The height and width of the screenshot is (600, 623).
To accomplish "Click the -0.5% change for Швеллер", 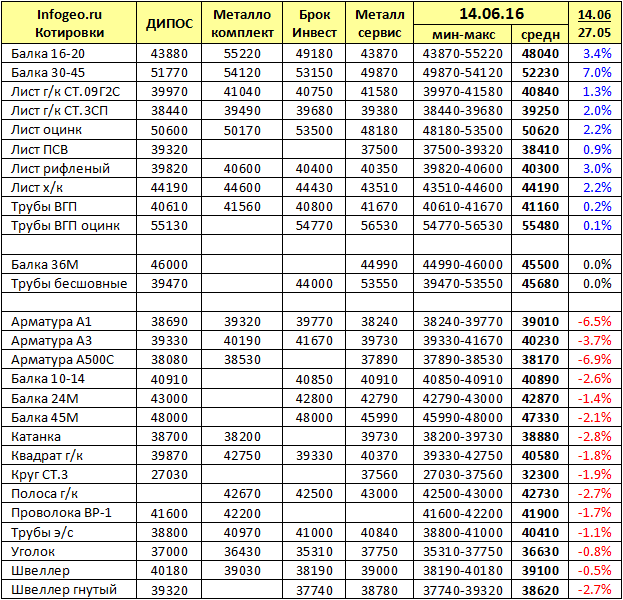I will click(x=594, y=571).
